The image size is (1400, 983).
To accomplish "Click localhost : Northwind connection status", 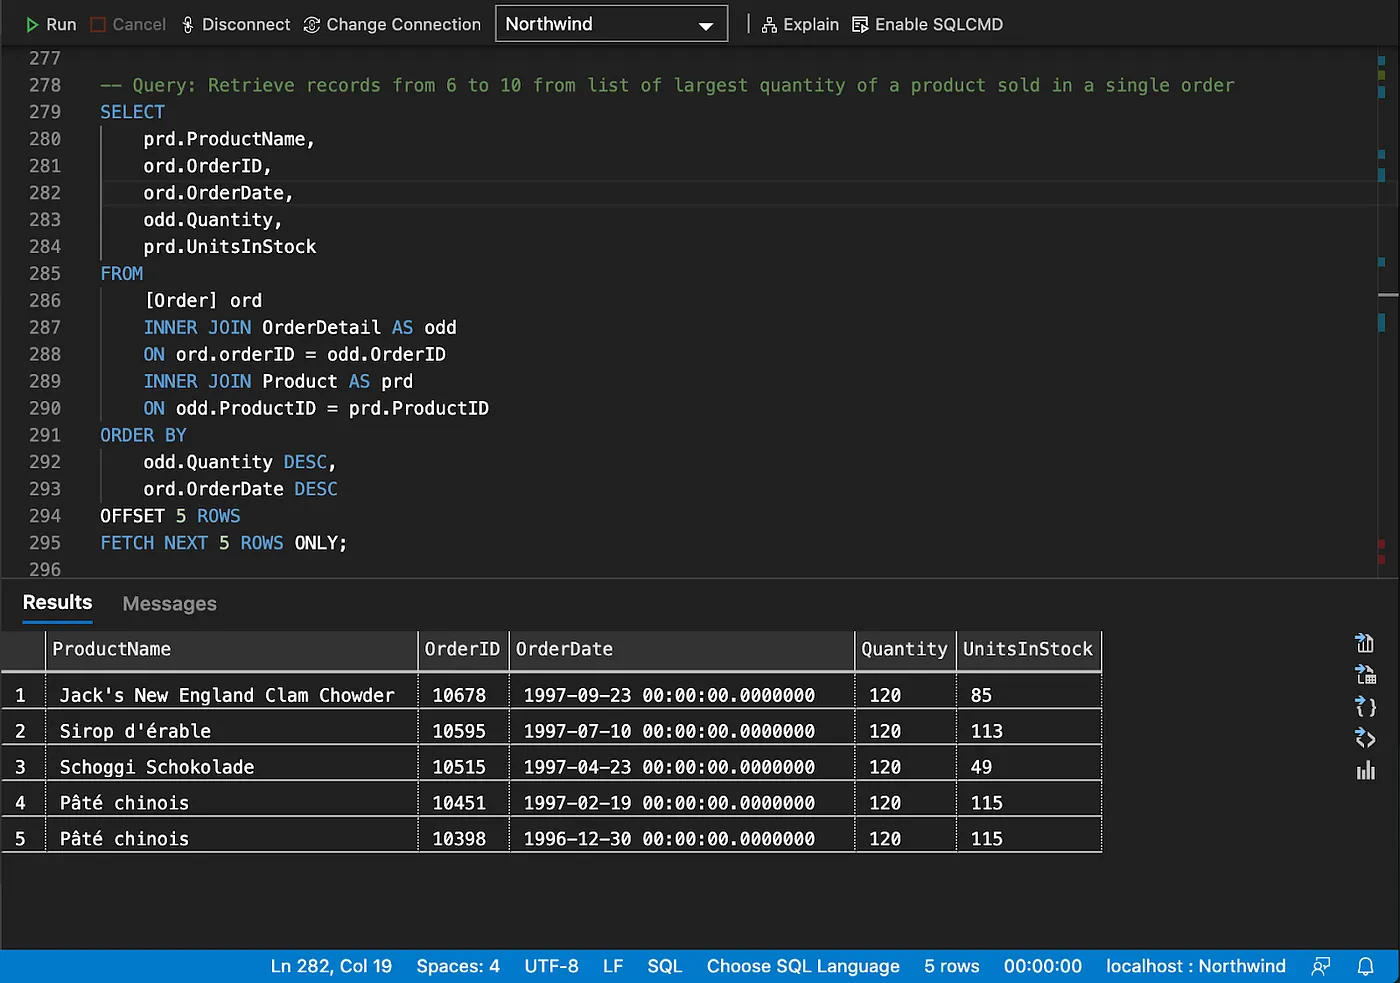I will click(x=1196, y=966).
